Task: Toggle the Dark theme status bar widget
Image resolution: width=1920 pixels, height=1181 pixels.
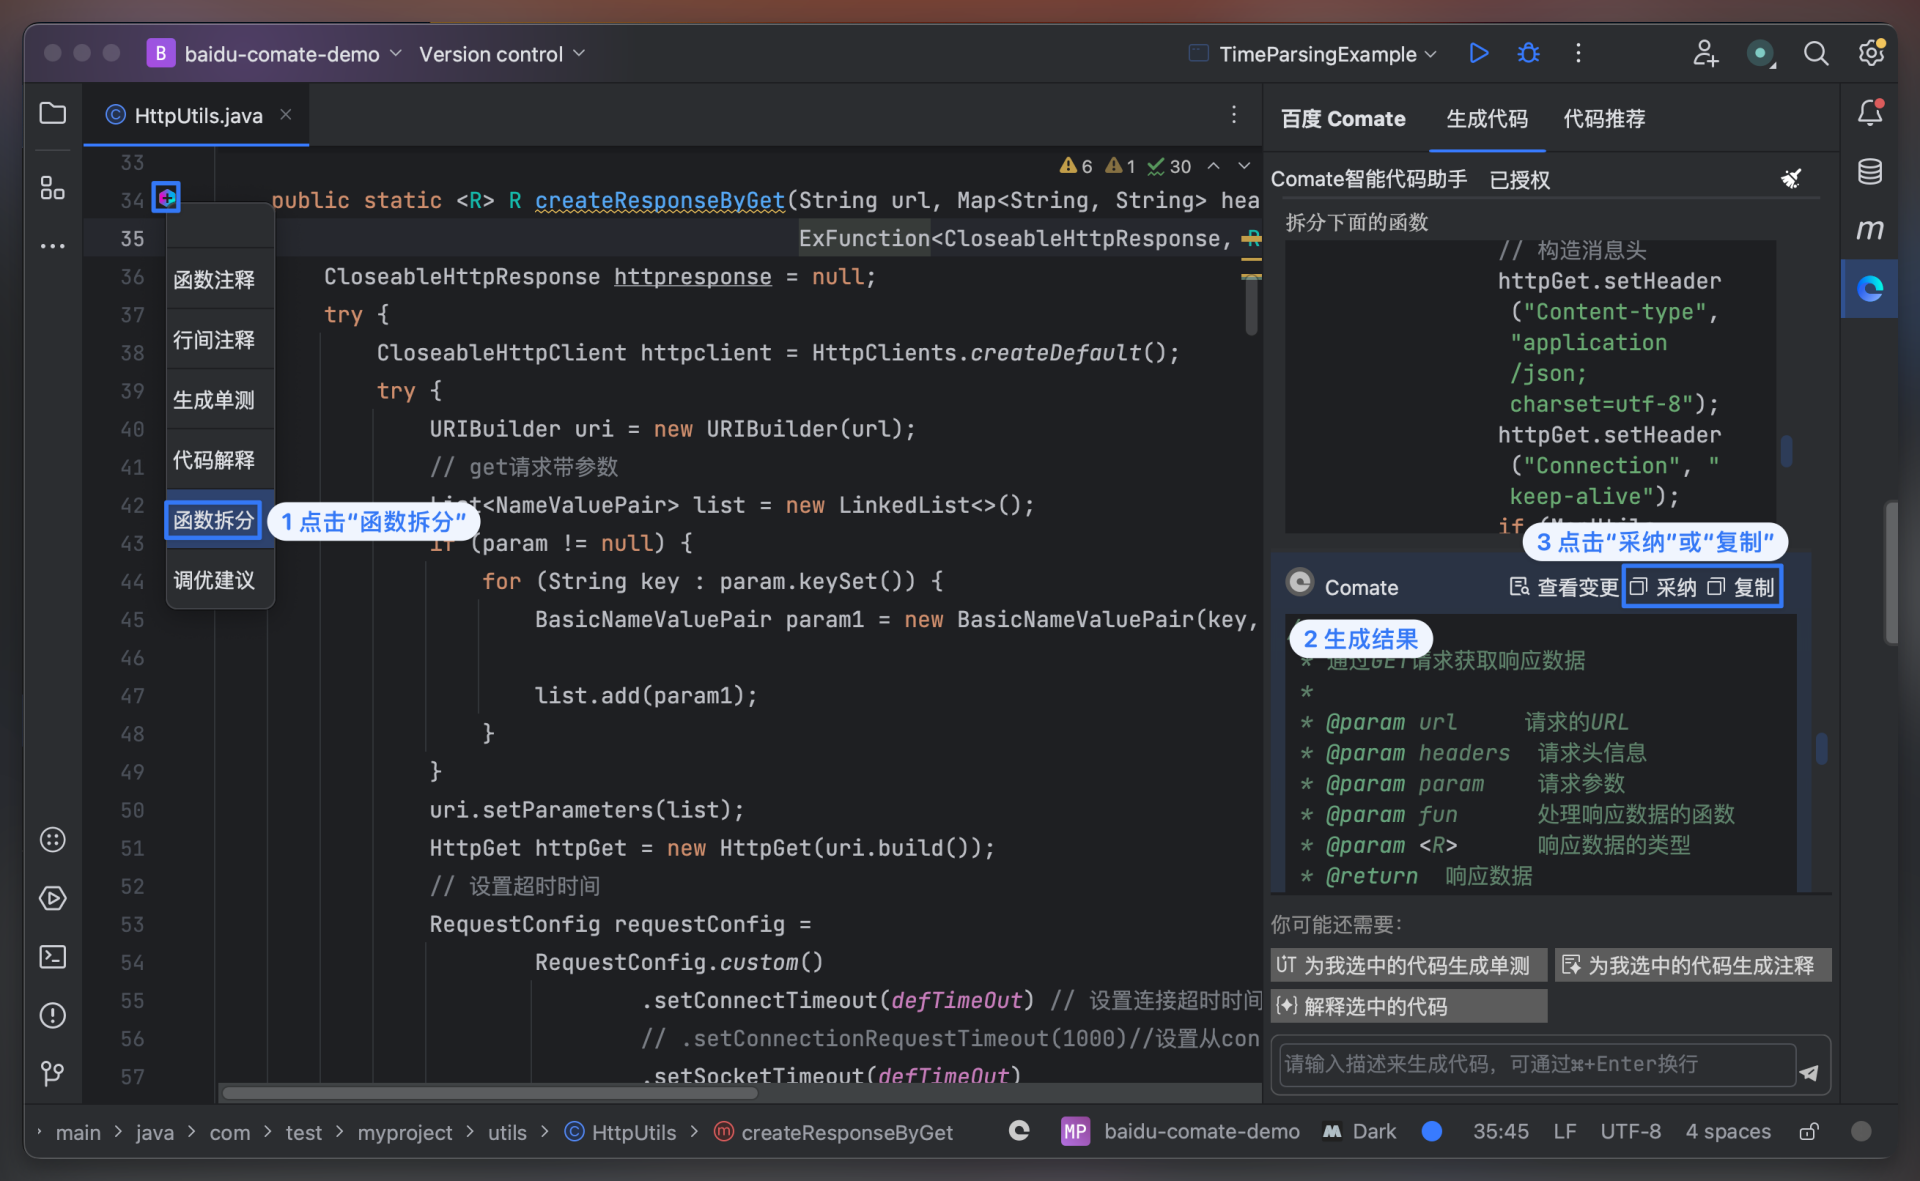Action: coord(1360,1131)
